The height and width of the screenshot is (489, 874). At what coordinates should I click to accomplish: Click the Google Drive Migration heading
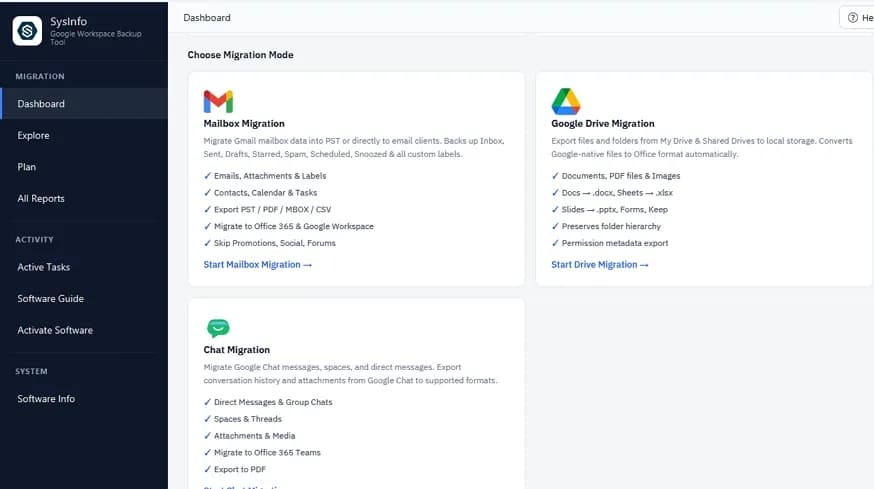[603, 123]
